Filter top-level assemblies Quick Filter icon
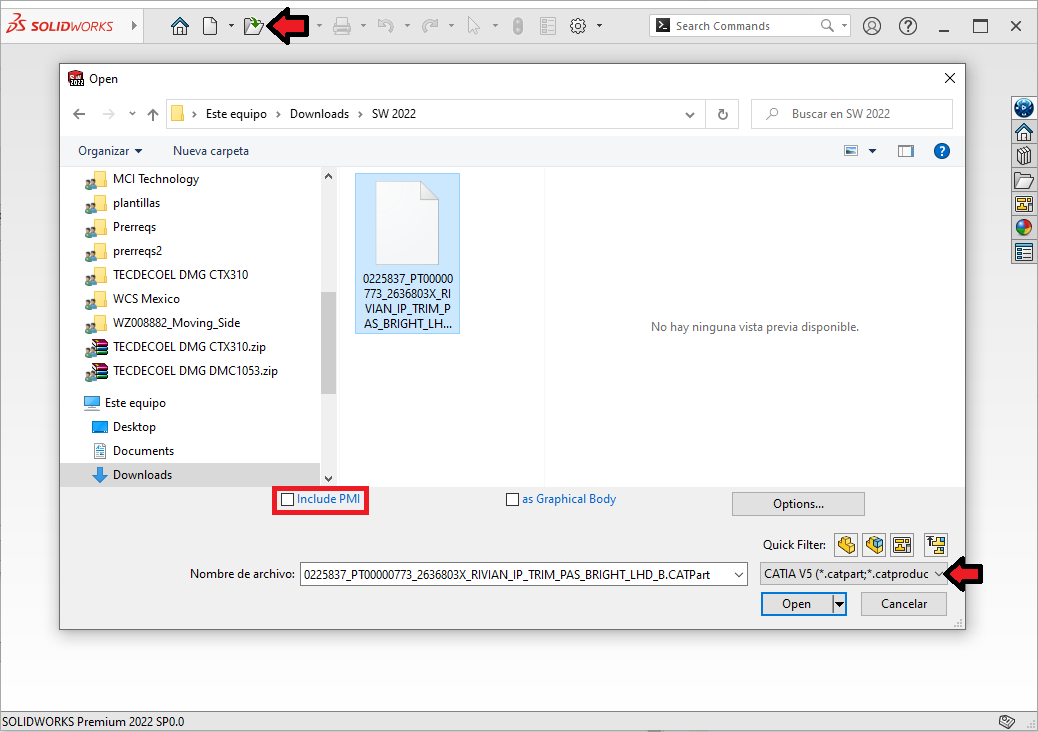This screenshot has height=732, width=1038. pos(936,545)
